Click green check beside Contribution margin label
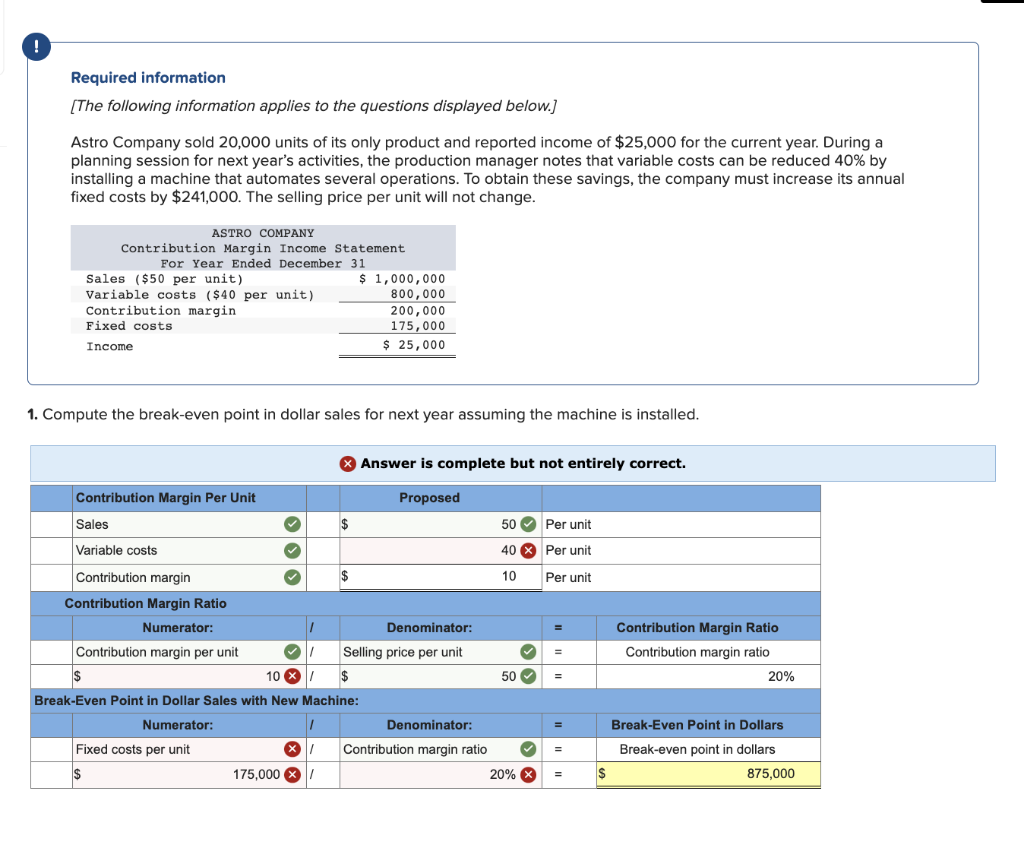 (293, 578)
